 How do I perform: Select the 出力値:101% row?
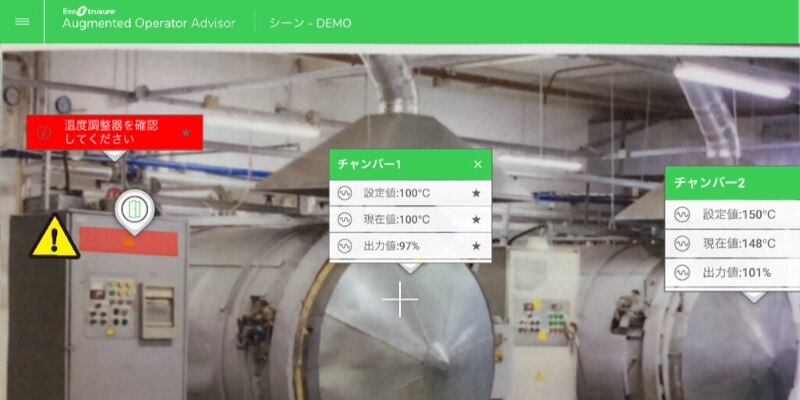(x=732, y=273)
